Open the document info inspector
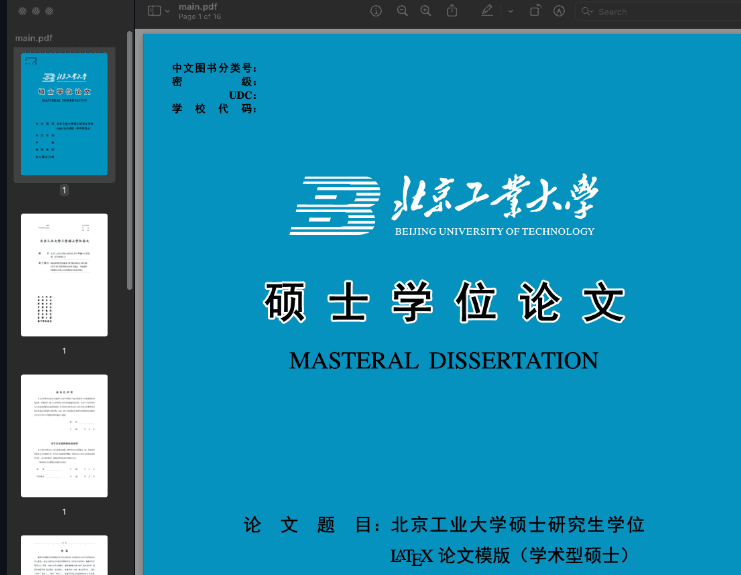Screen dimensions: 741x575 (376, 11)
